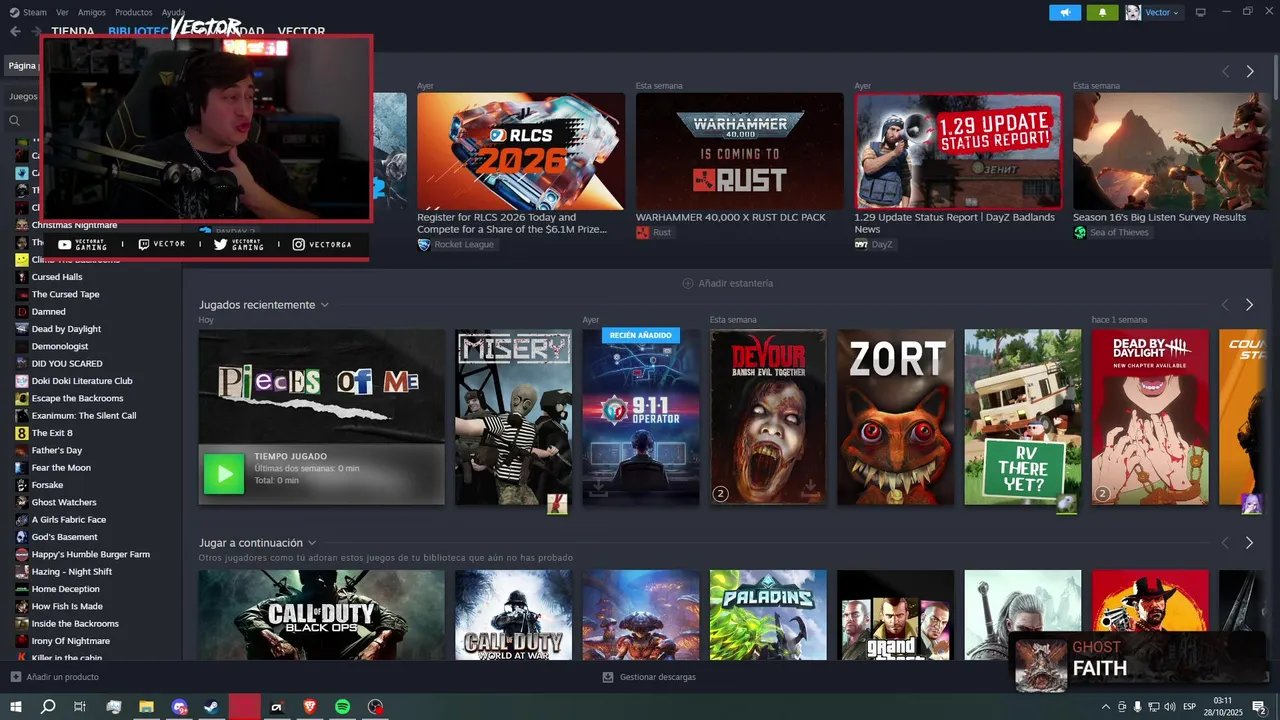The height and width of the screenshot is (720, 1280).
Task: Select DID YOU SCARED in library
Action: click(67, 363)
